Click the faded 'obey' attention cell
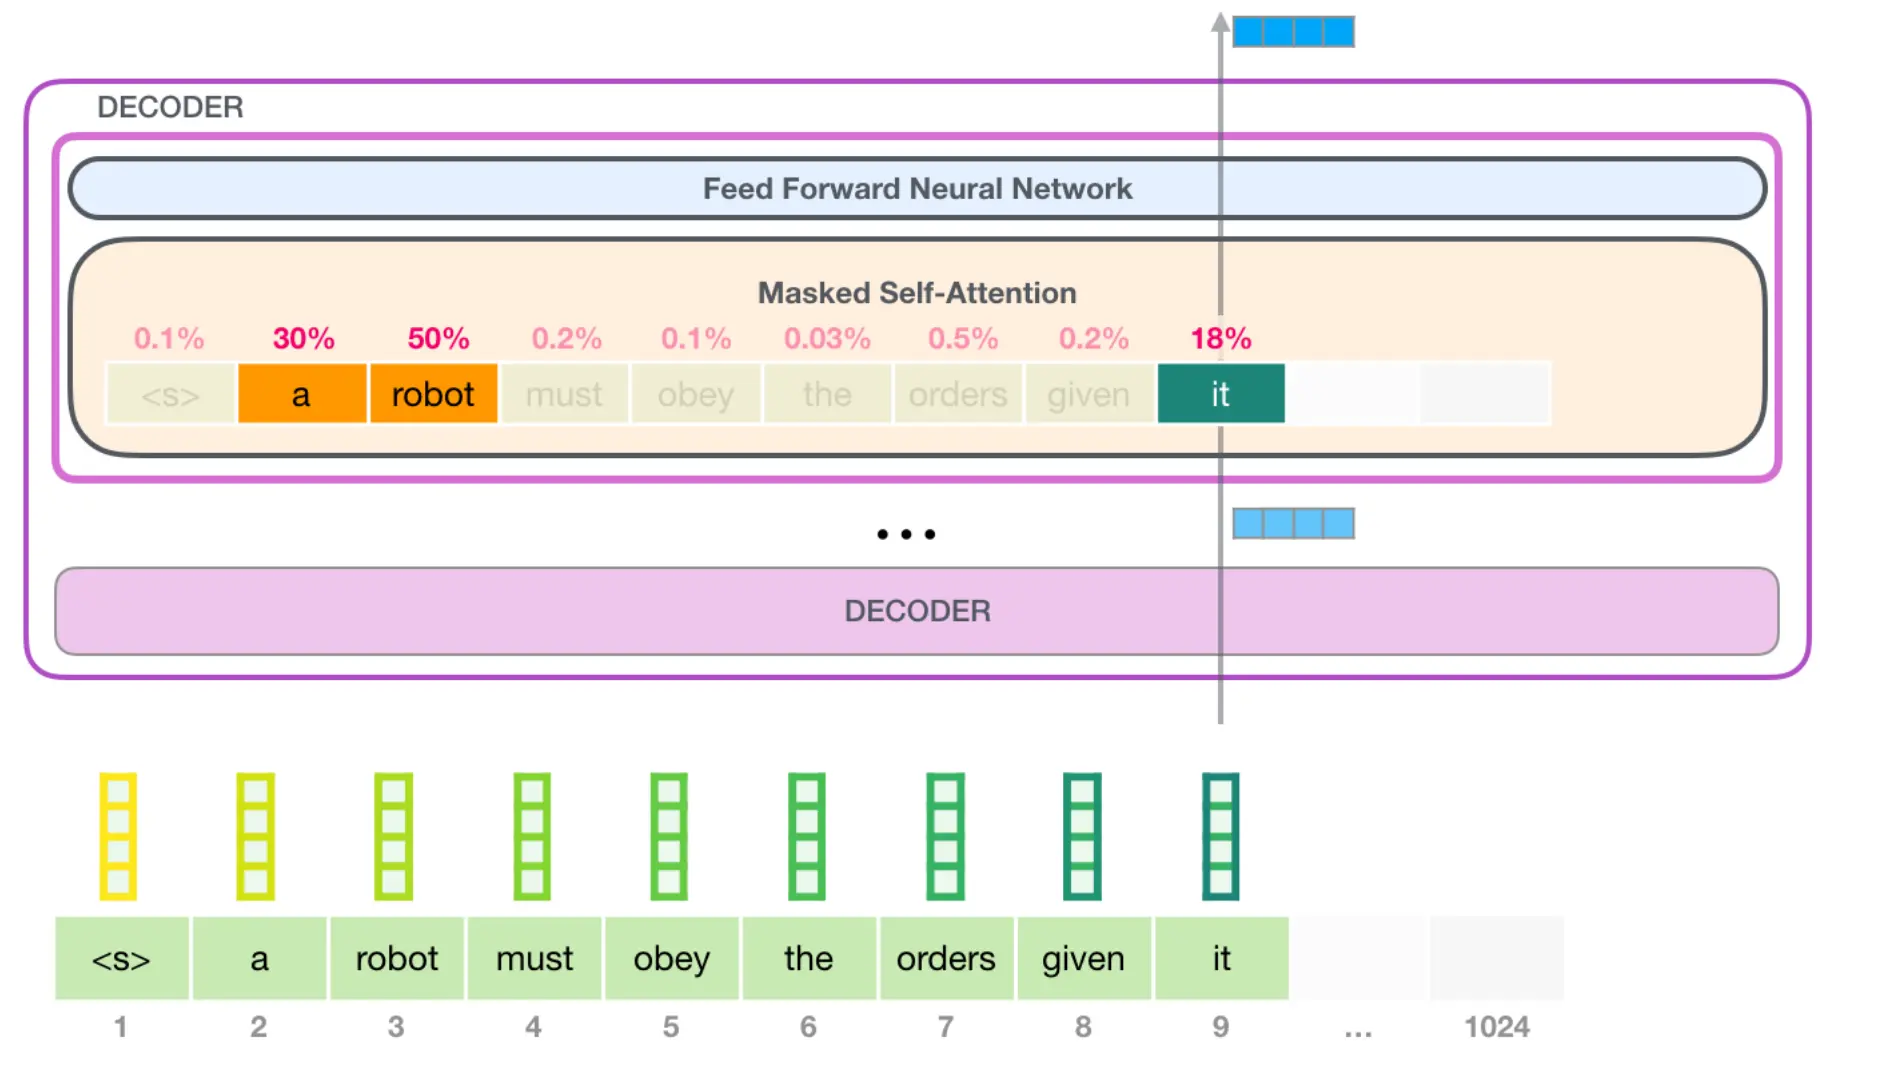This screenshot has width=1888, height=1068. pos(696,394)
